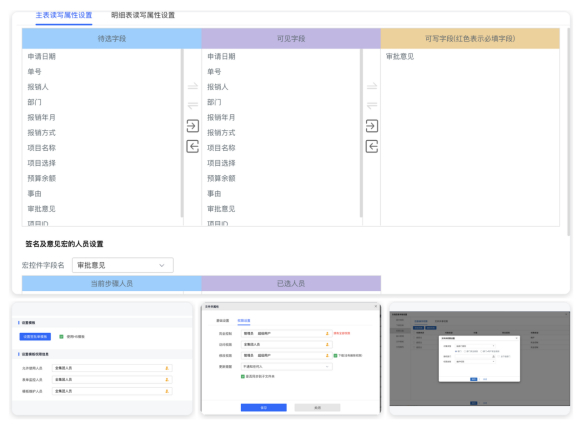Click move-all-right boxed arrow beside 可写字段 list

click(x=372, y=126)
